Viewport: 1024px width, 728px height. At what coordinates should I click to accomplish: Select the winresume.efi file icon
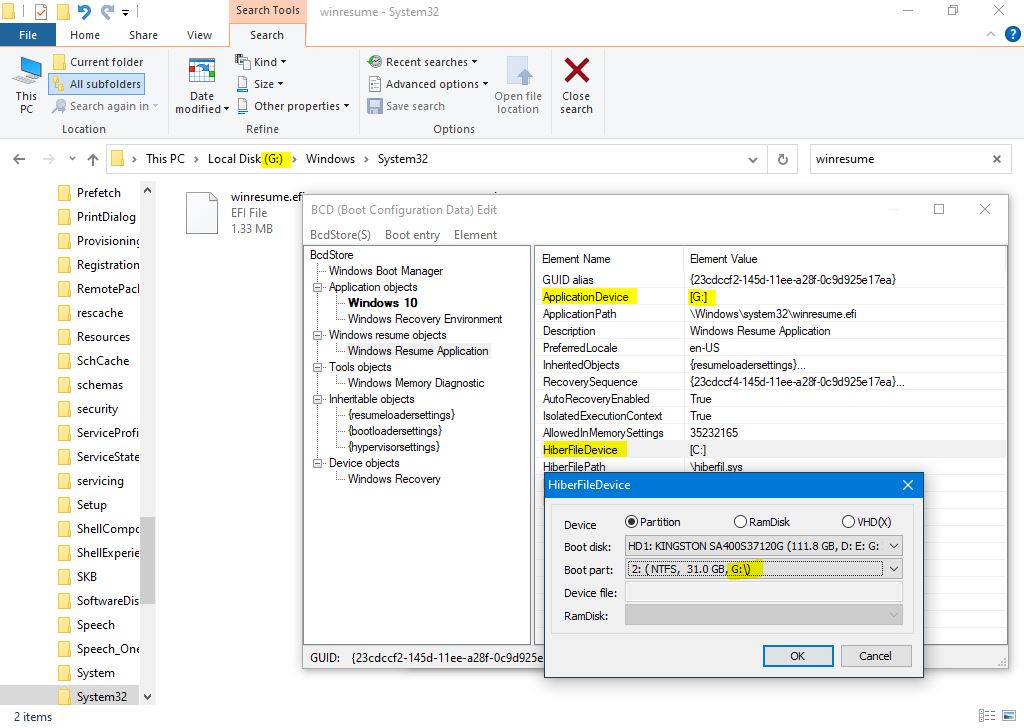click(x=202, y=213)
